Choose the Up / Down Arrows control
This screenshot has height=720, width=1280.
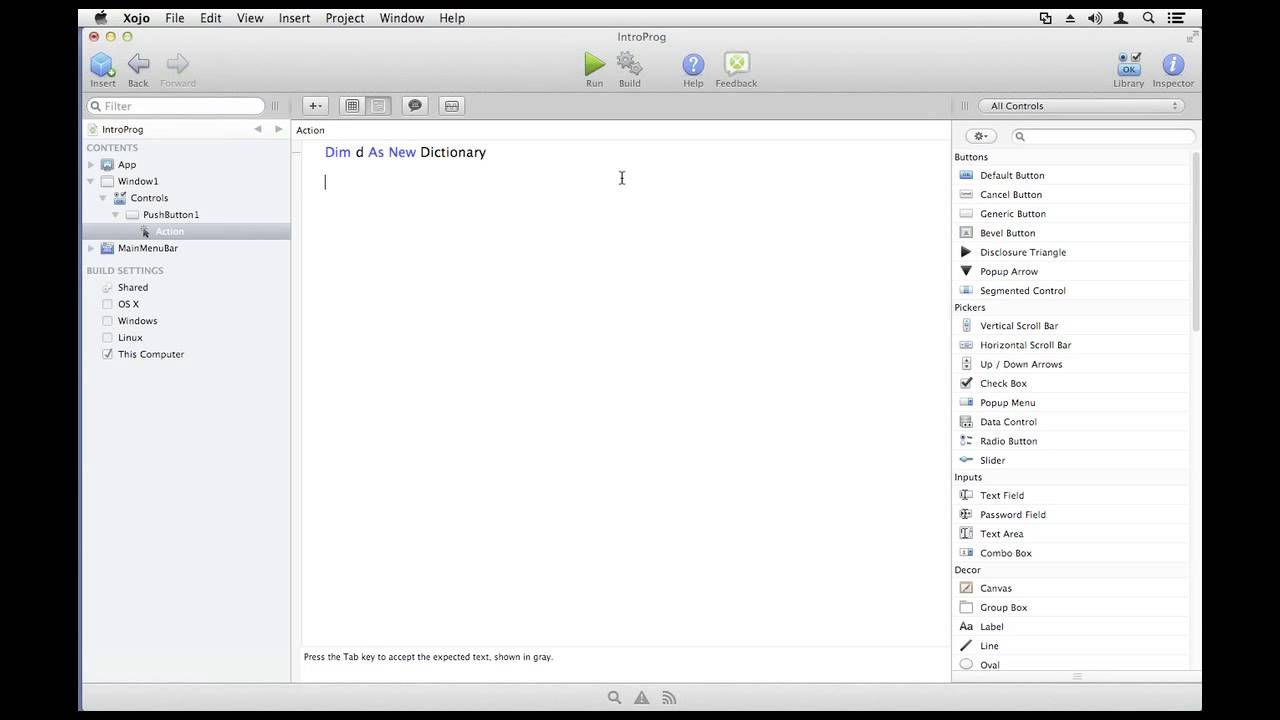click(x=1020, y=364)
